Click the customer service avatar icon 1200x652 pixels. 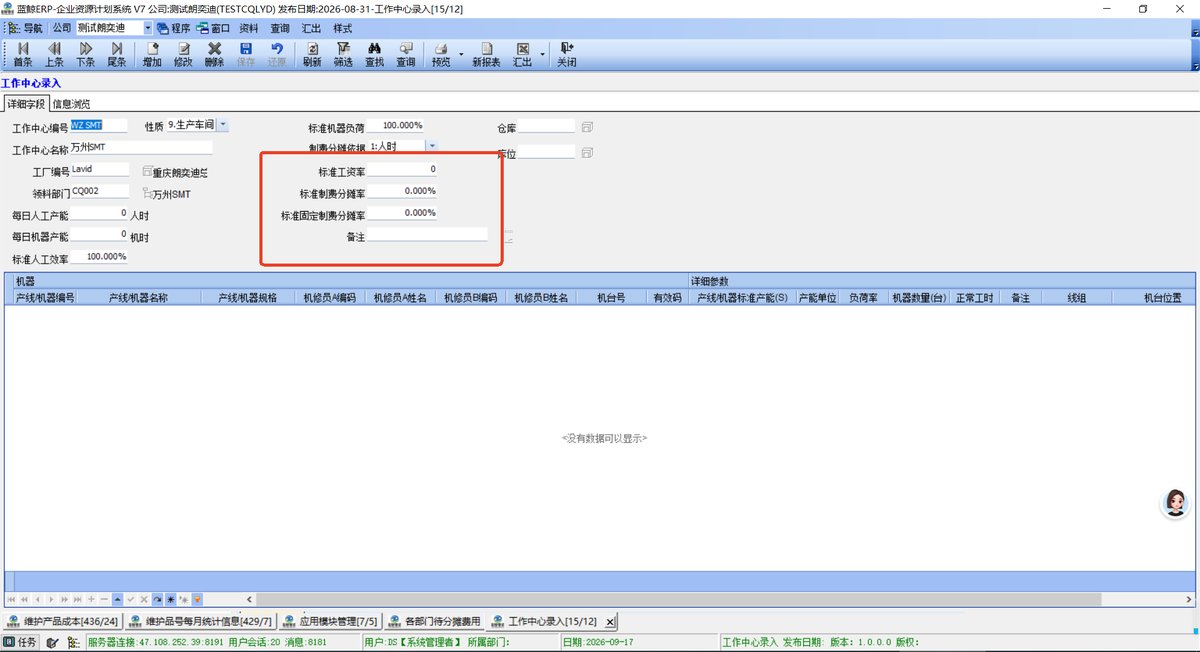pyautogui.click(x=1176, y=503)
